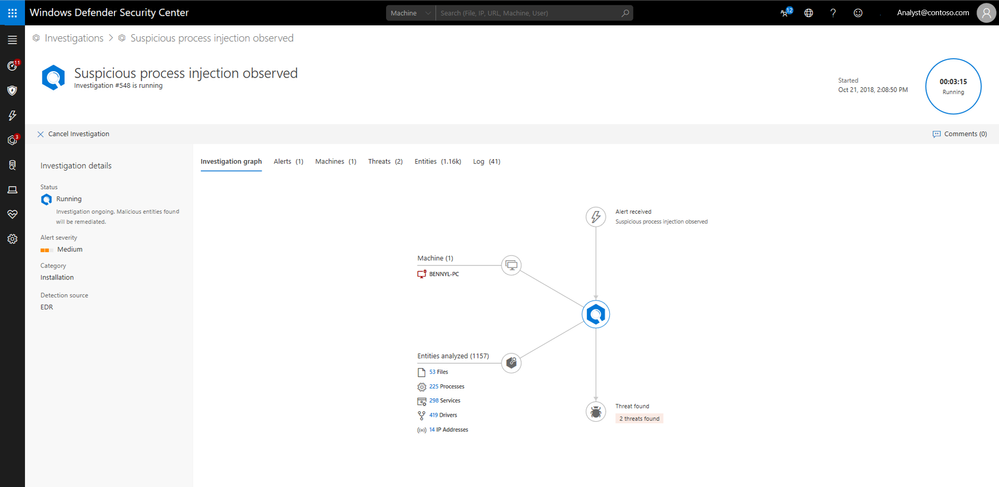This screenshot has height=487, width=999.
Task: Open the Settings gear in sidebar
Action: click(x=12, y=239)
